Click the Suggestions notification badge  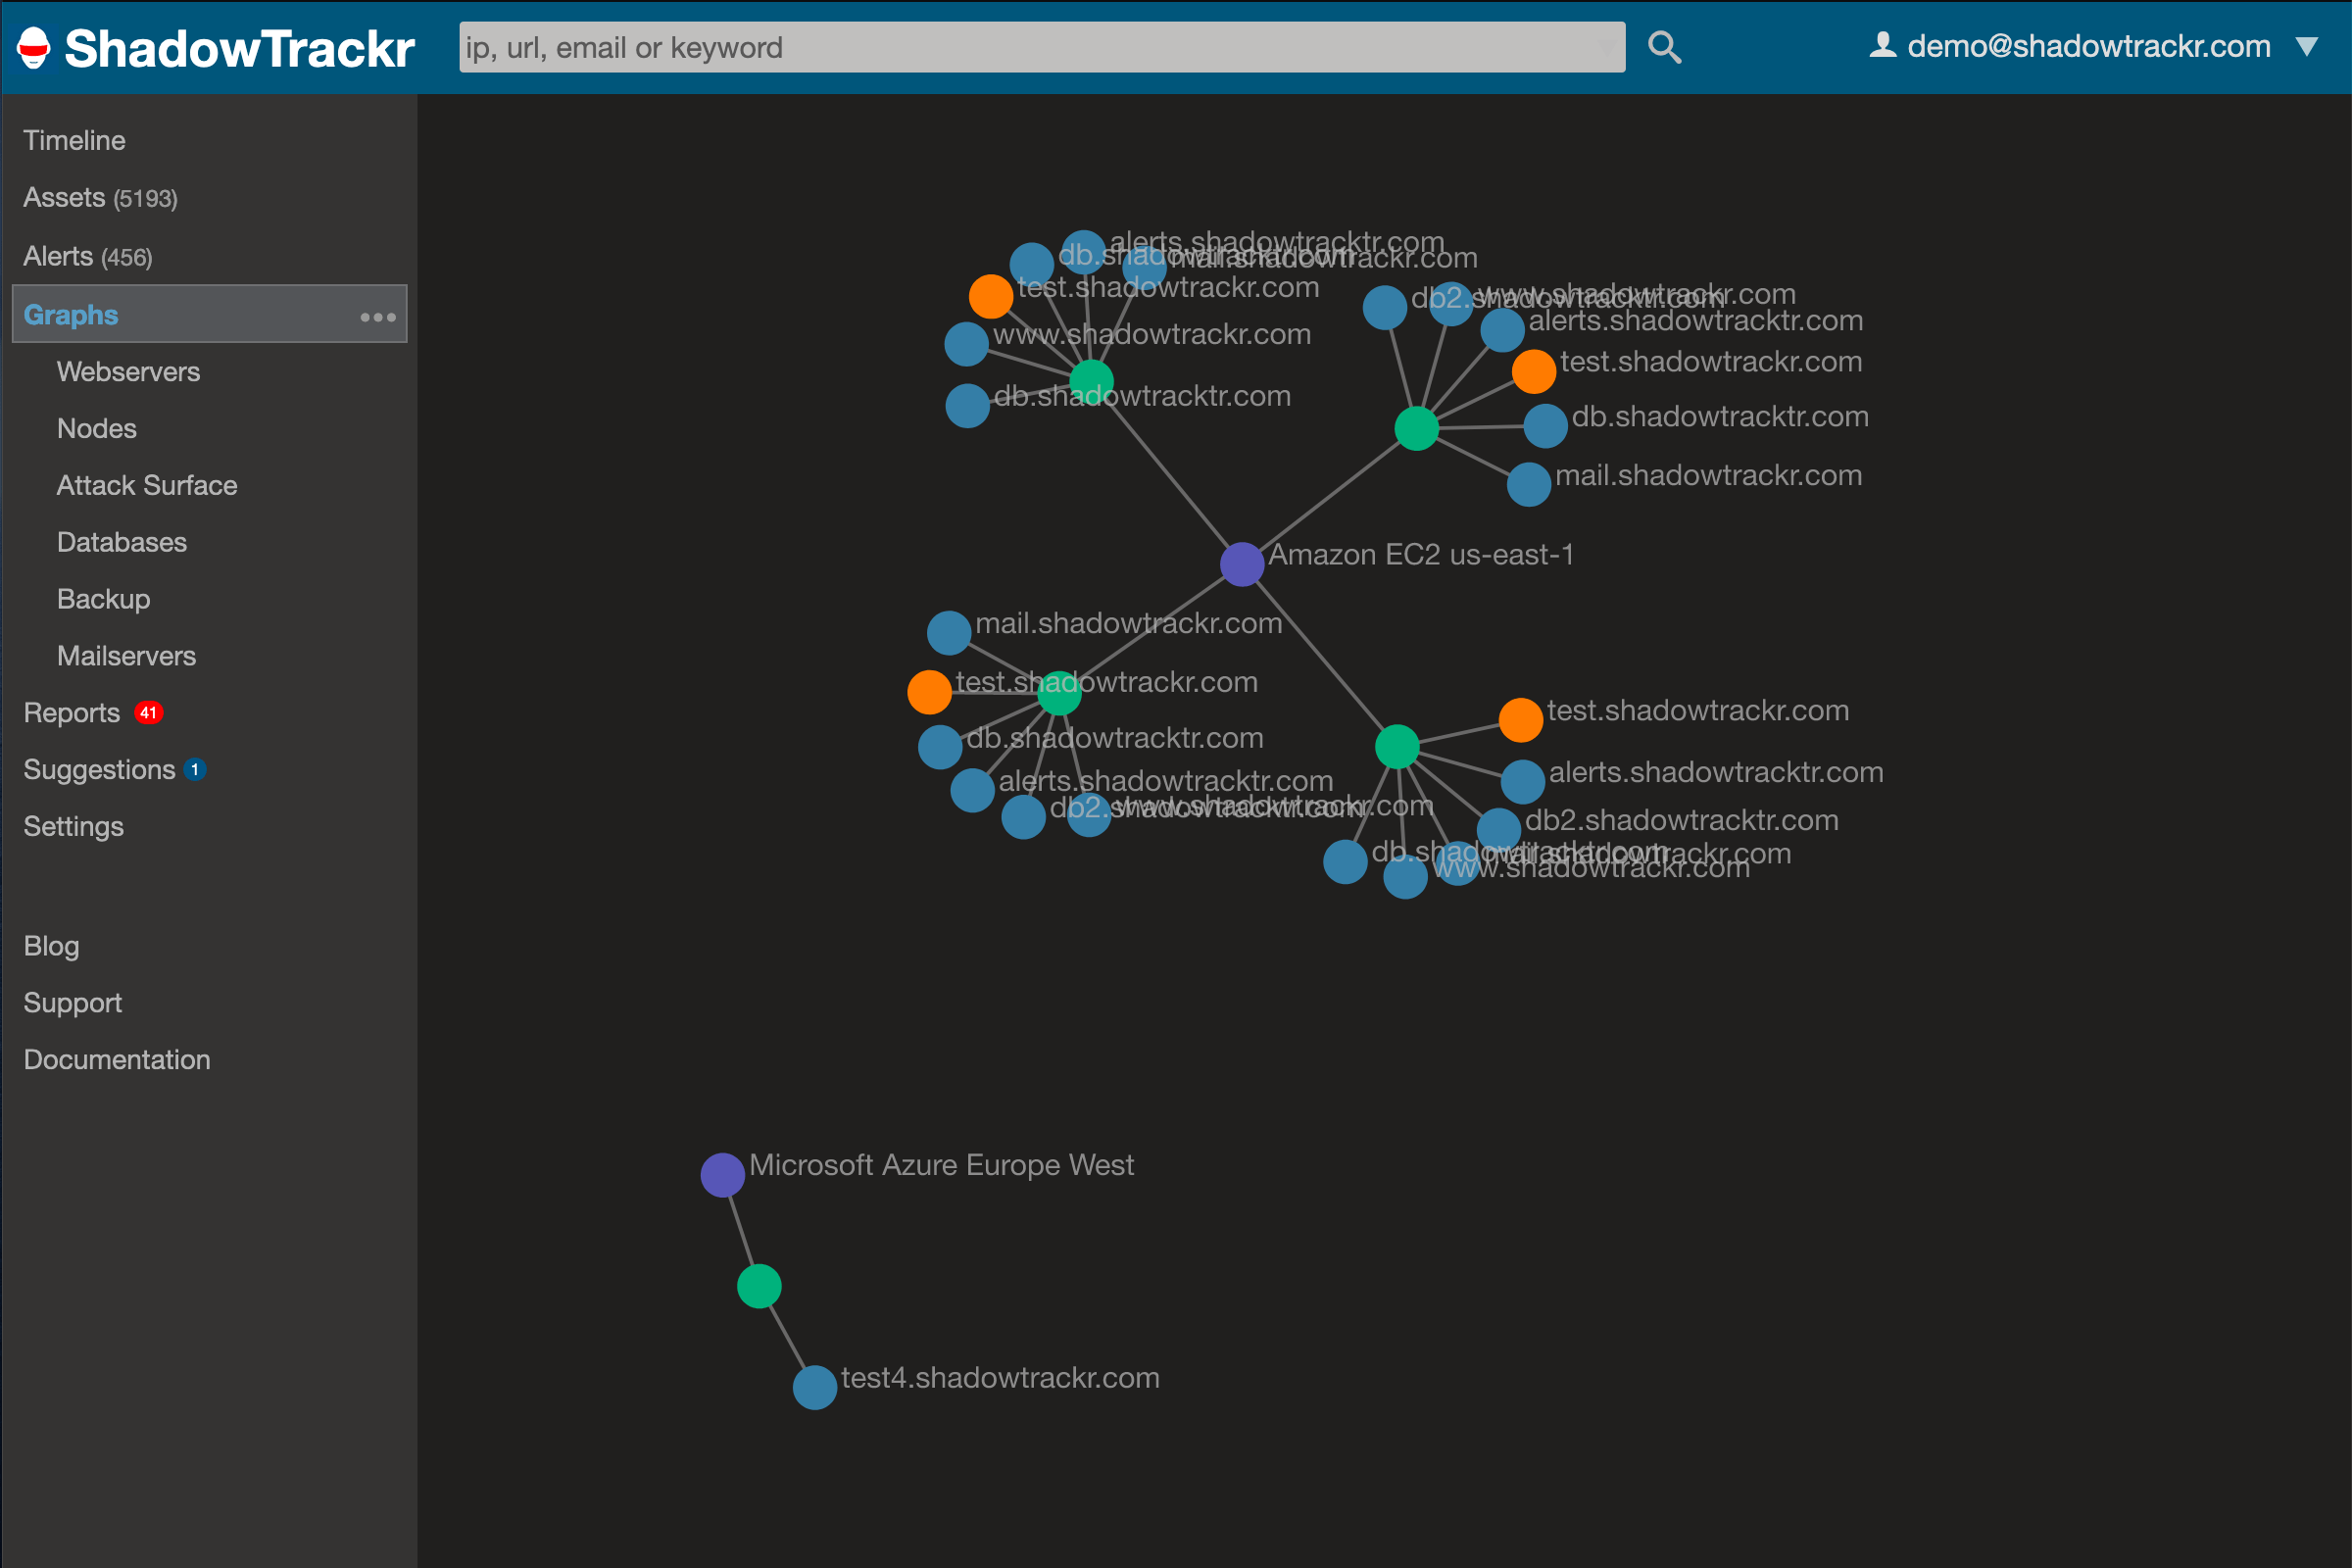coord(196,769)
